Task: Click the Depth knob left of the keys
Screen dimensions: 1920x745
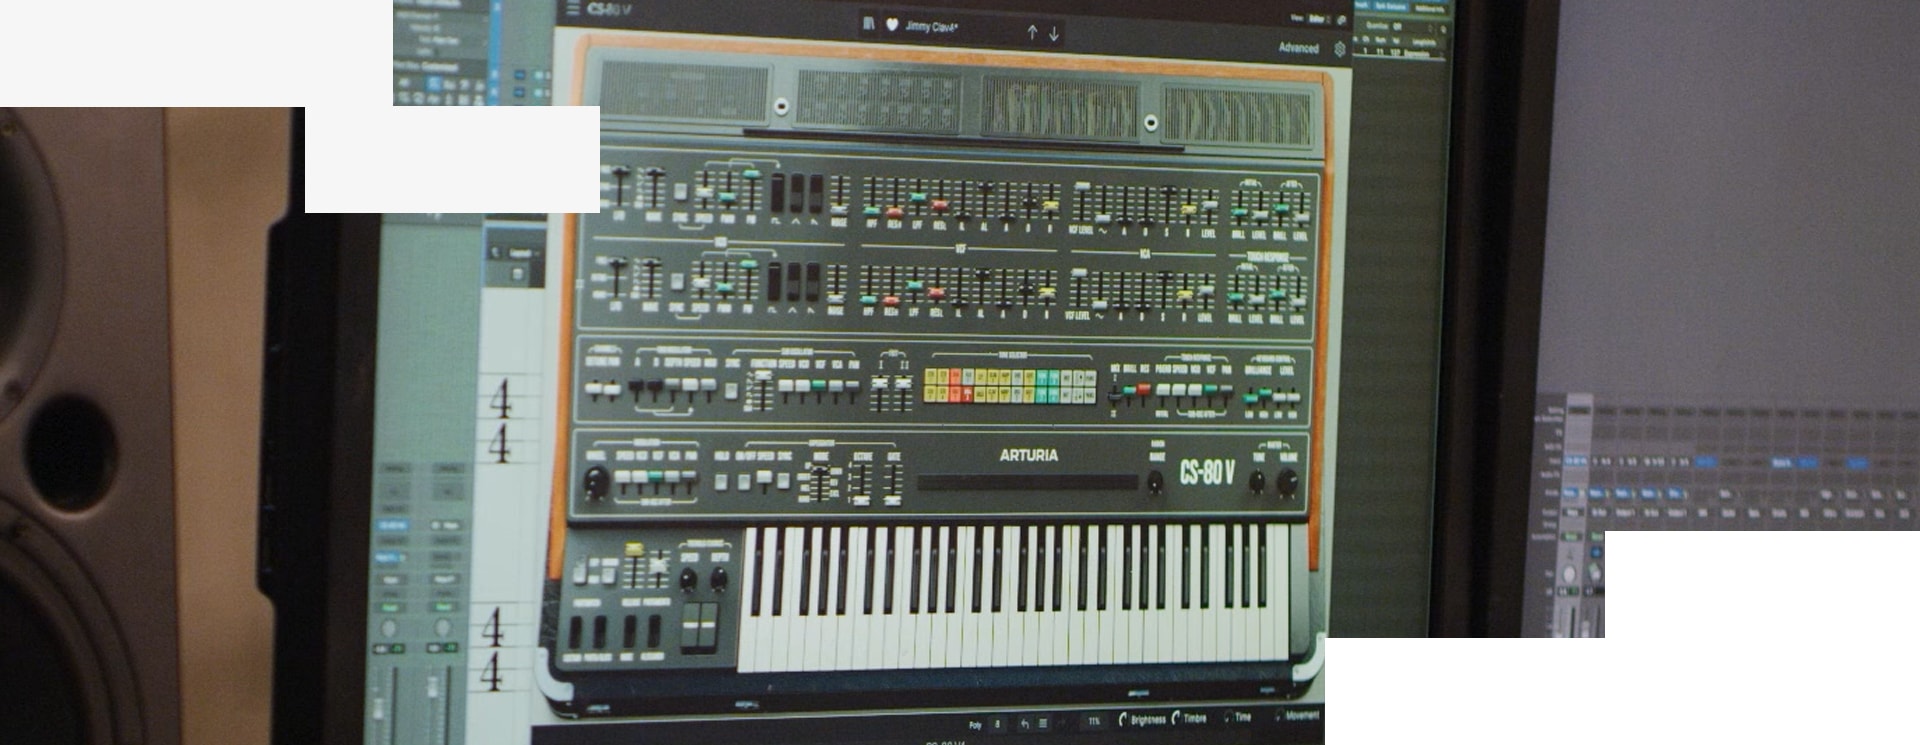Action: pos(719,579)
